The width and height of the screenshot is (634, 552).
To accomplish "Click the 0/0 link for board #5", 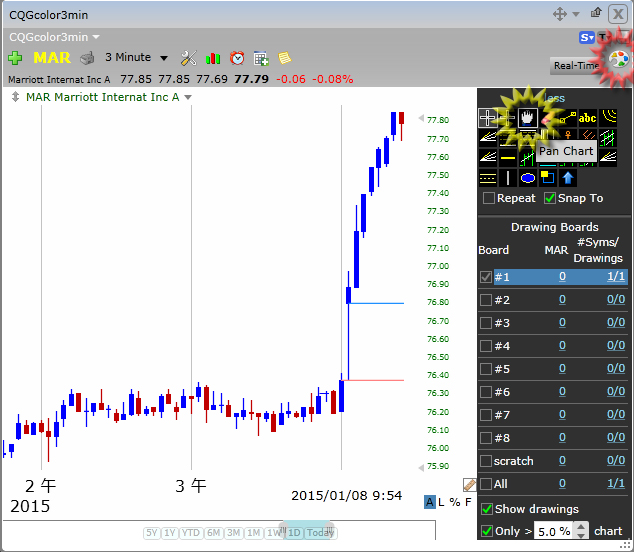I will pyautogui.click(x=616, y=368).
